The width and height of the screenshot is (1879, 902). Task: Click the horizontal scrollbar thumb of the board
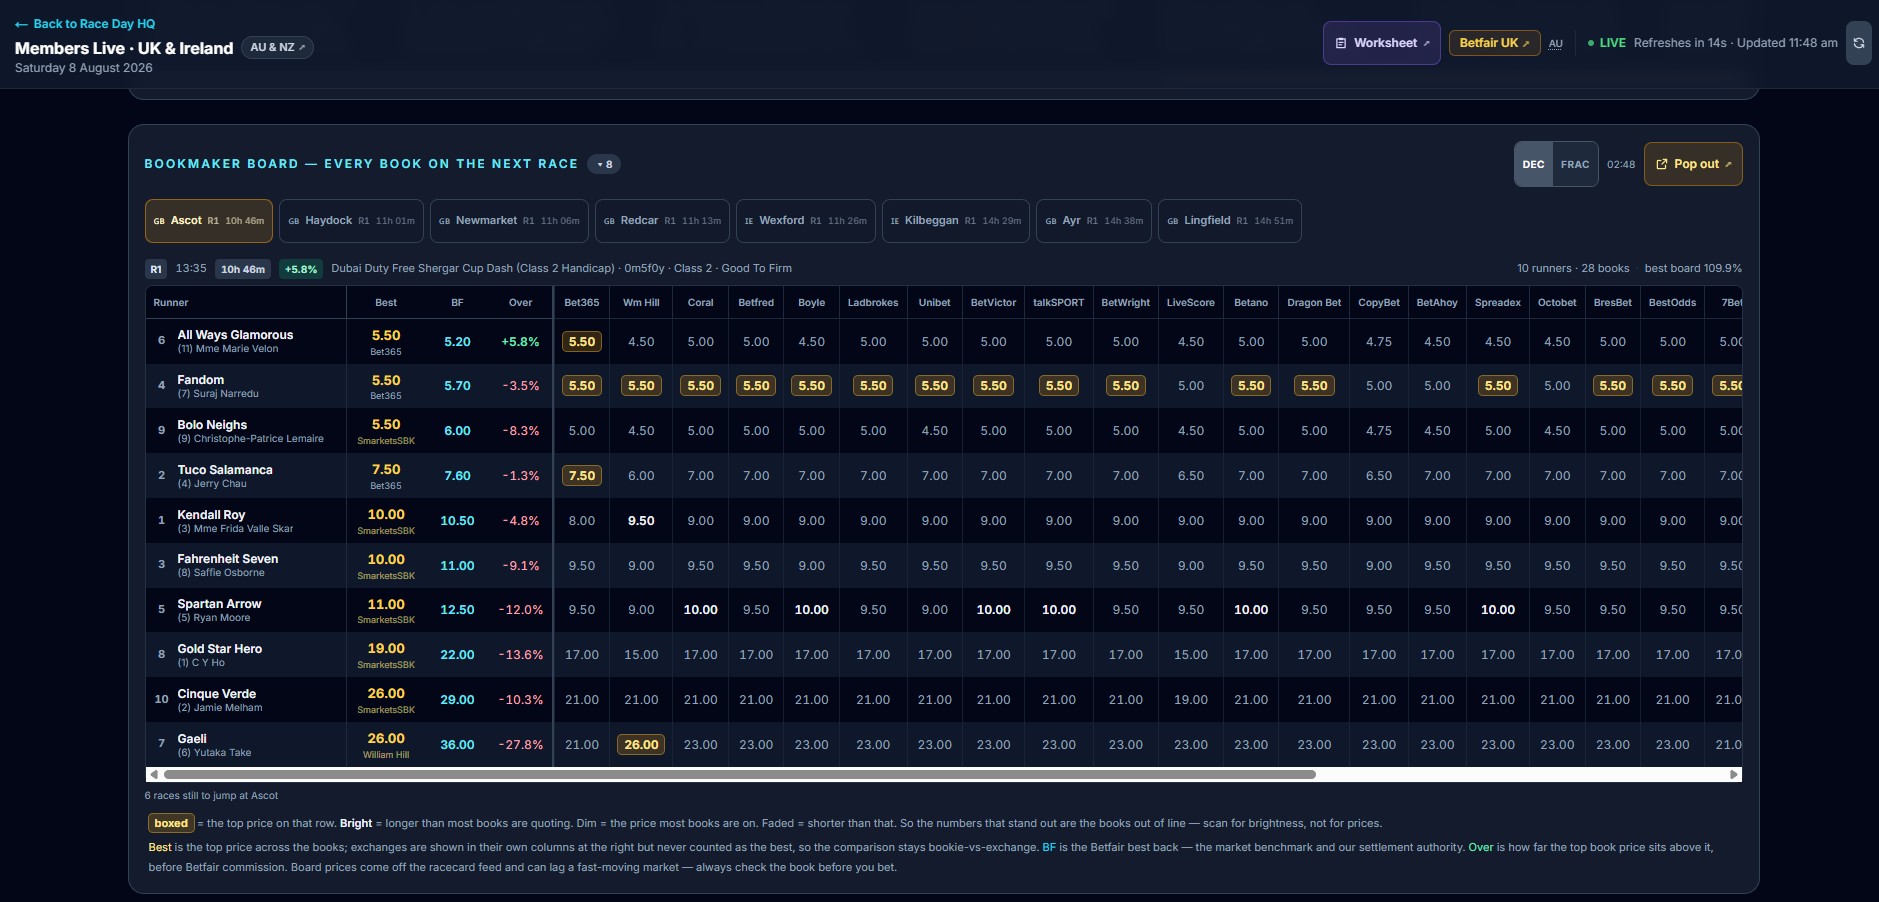coord(739,774)
